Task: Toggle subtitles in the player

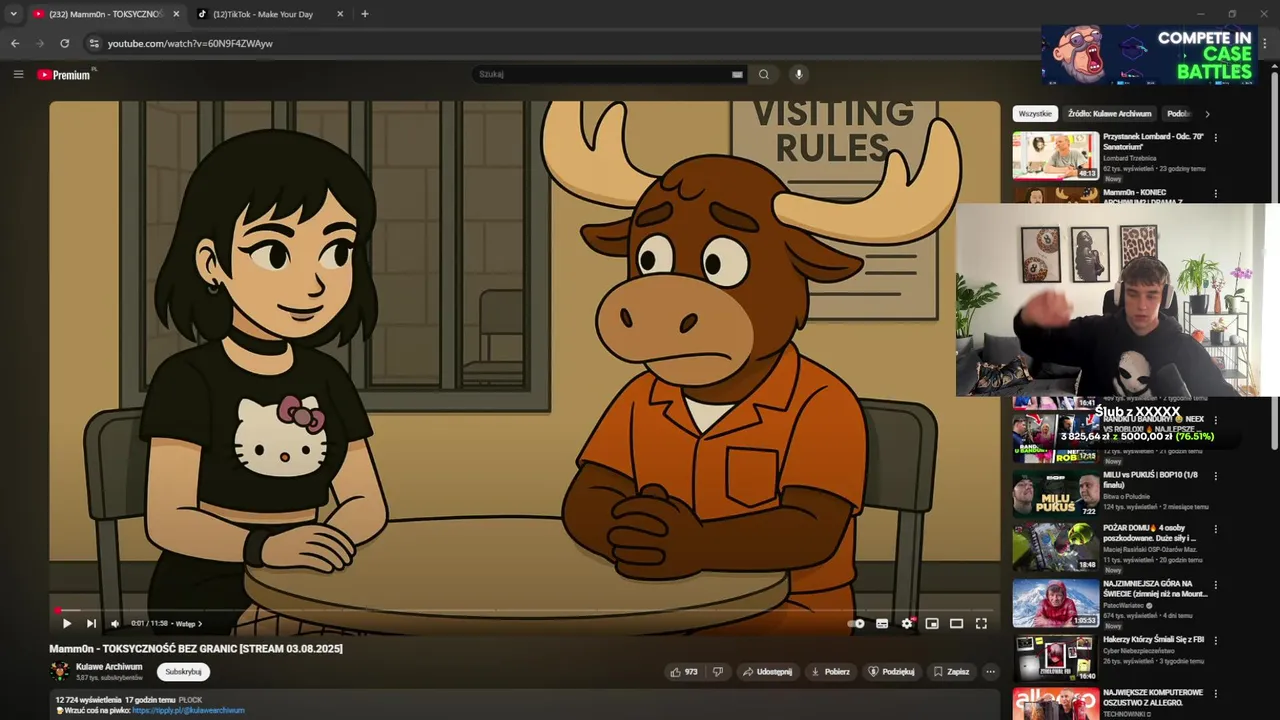Action: (882, 623)
